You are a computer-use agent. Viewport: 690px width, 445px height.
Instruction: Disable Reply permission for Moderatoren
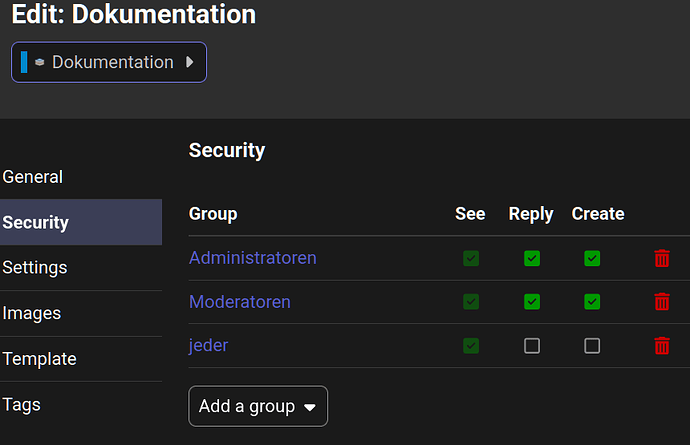point(532,302)
